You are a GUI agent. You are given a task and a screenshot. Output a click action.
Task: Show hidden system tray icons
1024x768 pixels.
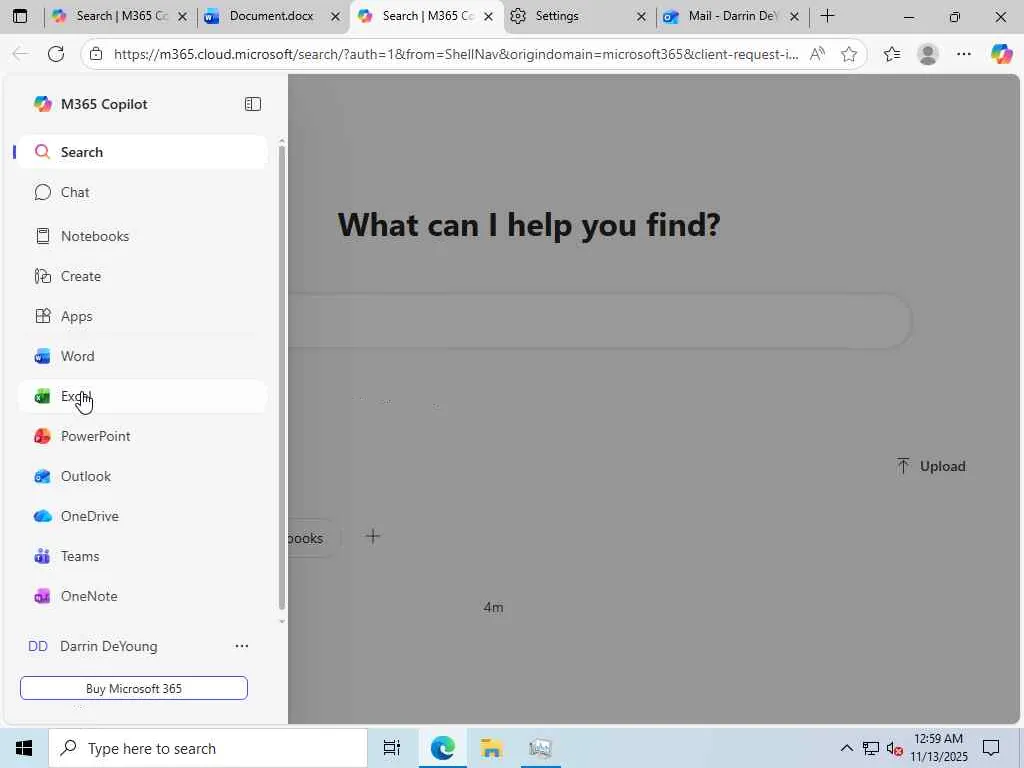pos(846,748)
